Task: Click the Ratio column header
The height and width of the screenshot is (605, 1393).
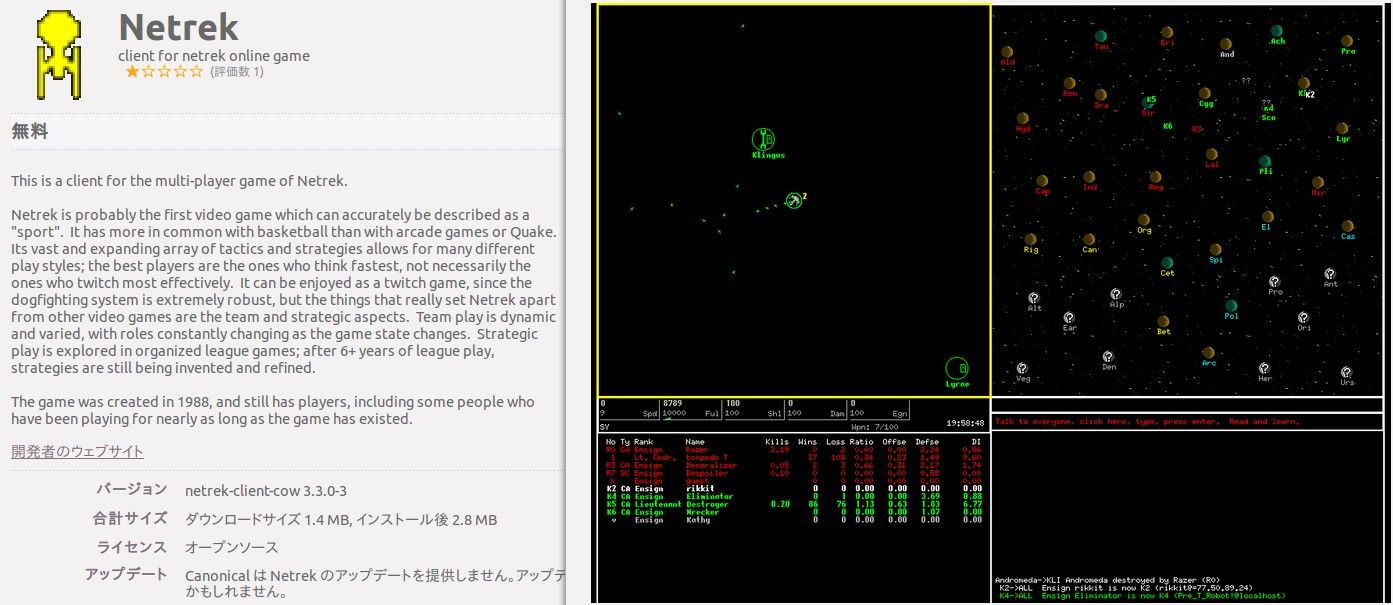Action: click(x=862, y=442)
